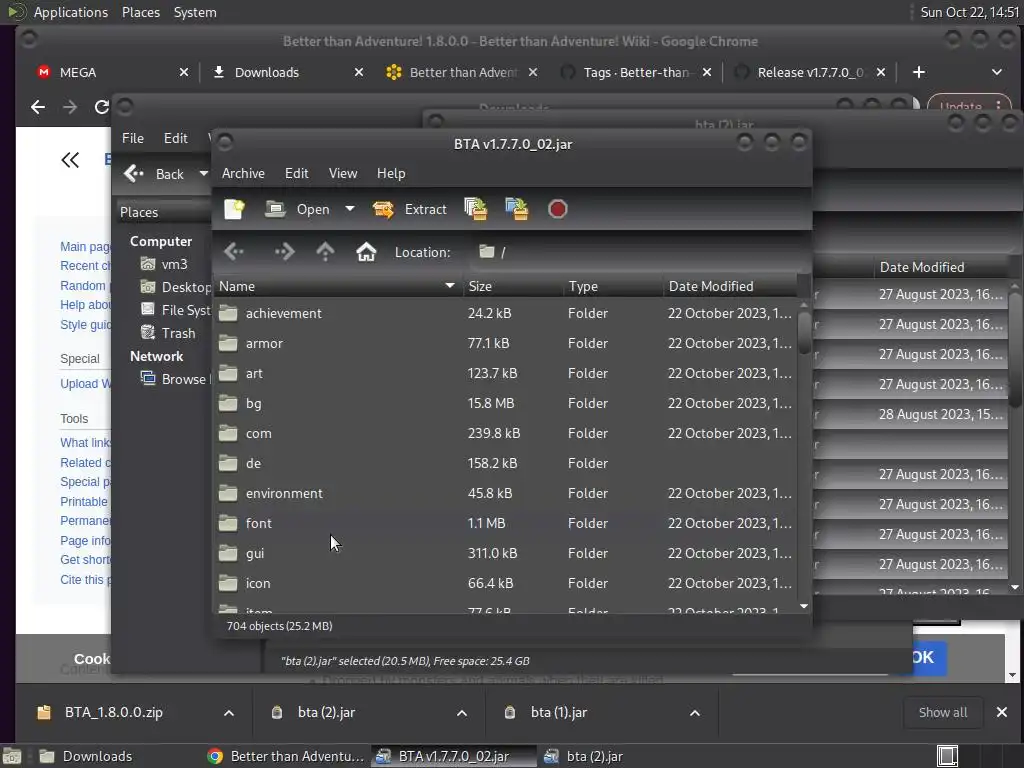Select the art folder row
The image size is (1024, 768).
(505, 374)
